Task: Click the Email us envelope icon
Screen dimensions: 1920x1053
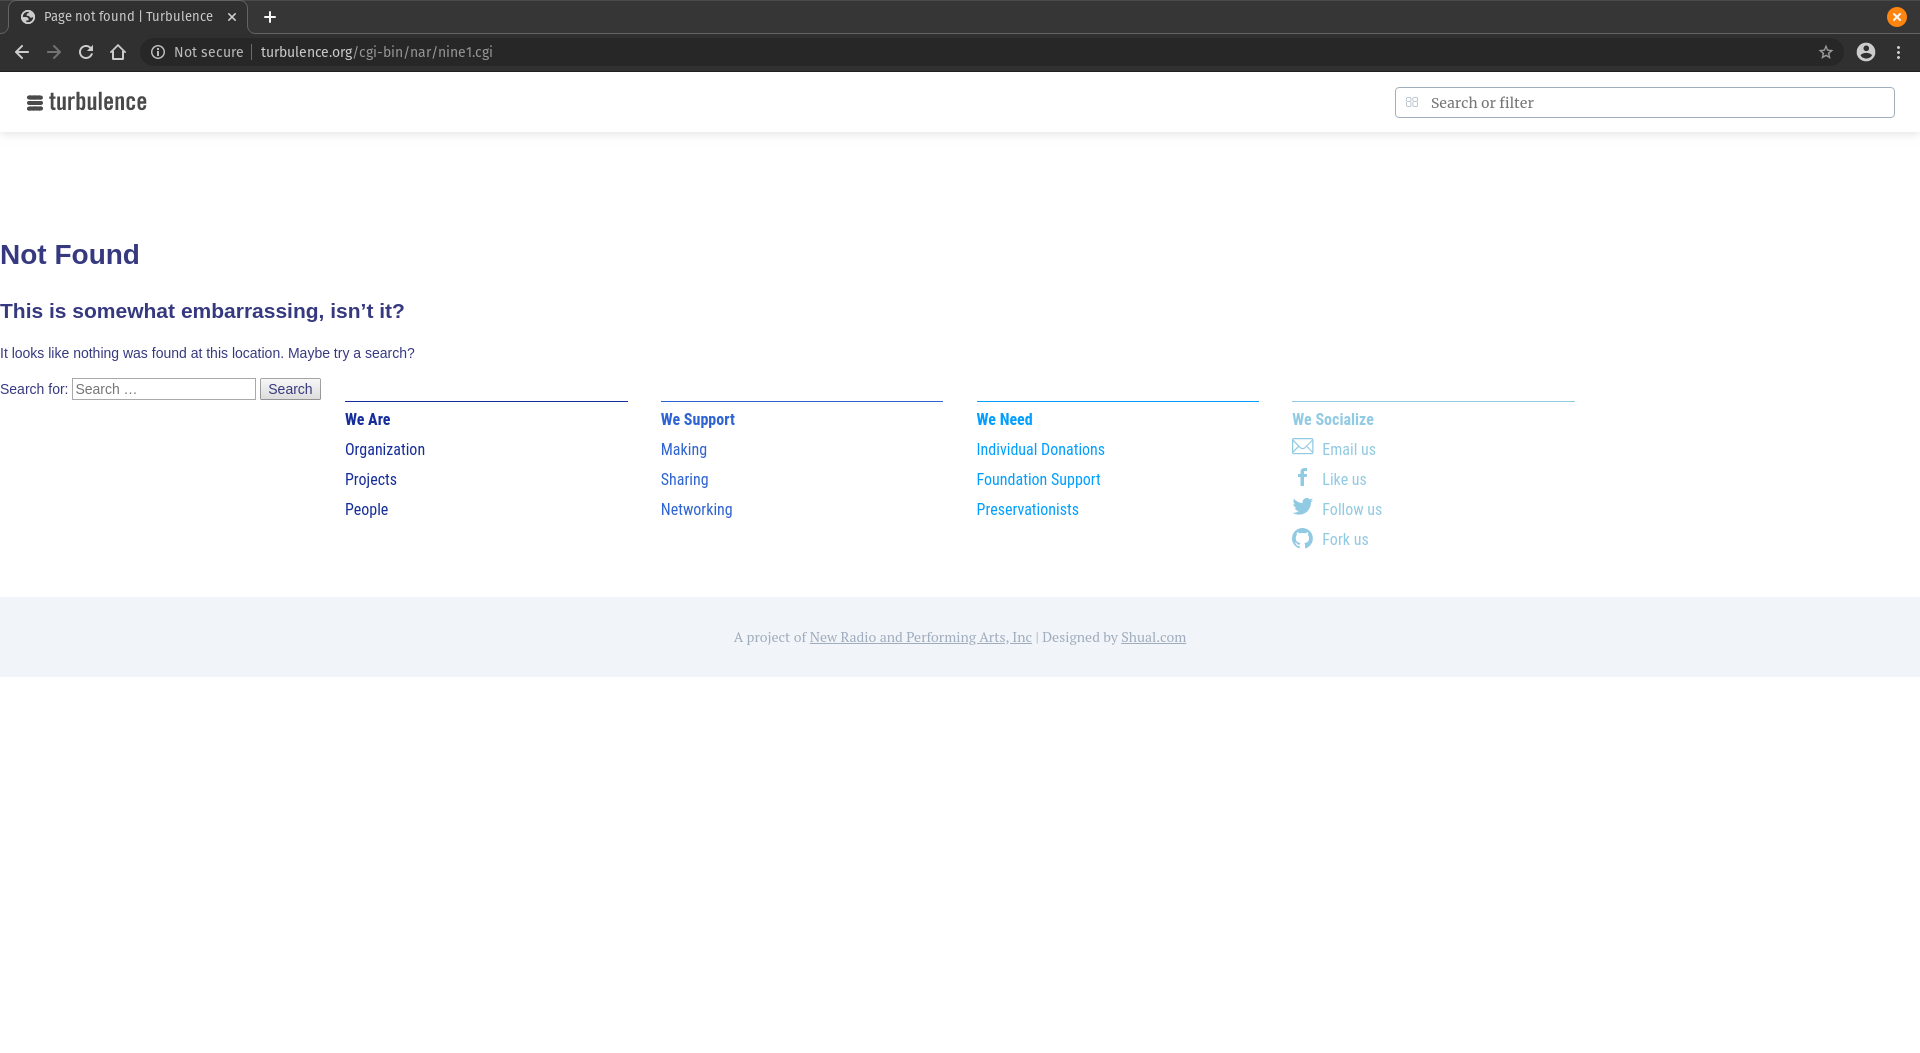Action: click(x=1303, y=447)
